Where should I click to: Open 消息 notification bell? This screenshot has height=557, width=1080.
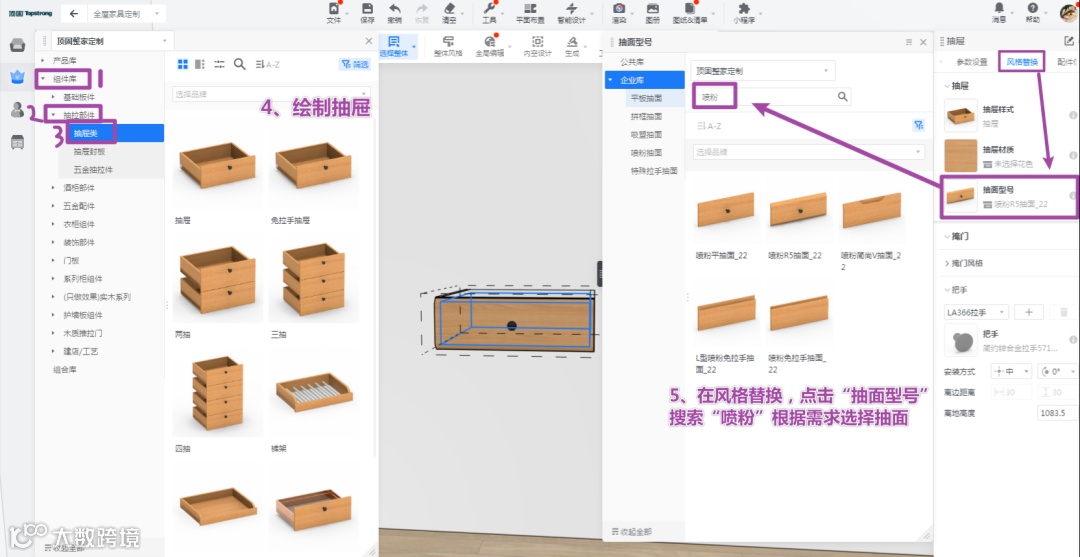(999, 8)
